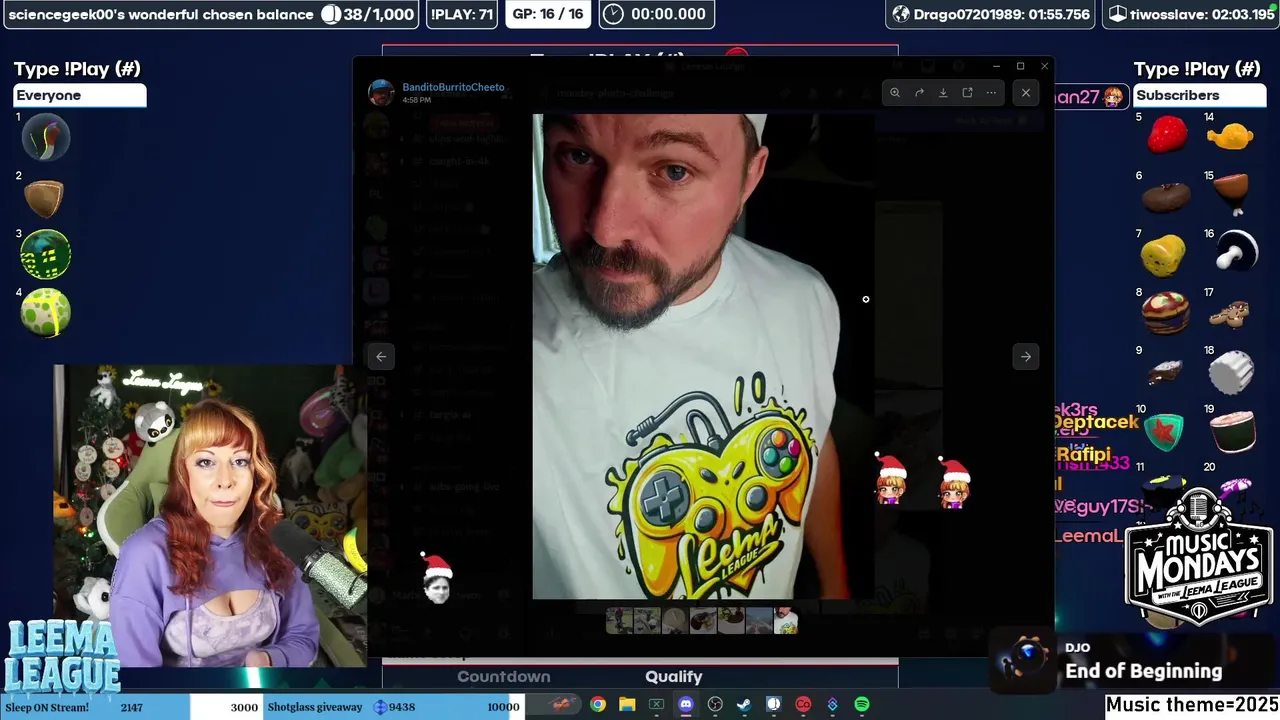Click BanditoBurritoCheeto's profile avatar
This screenshot has width=1280, height=720.
pyautogui.click(x=381, y=92)
